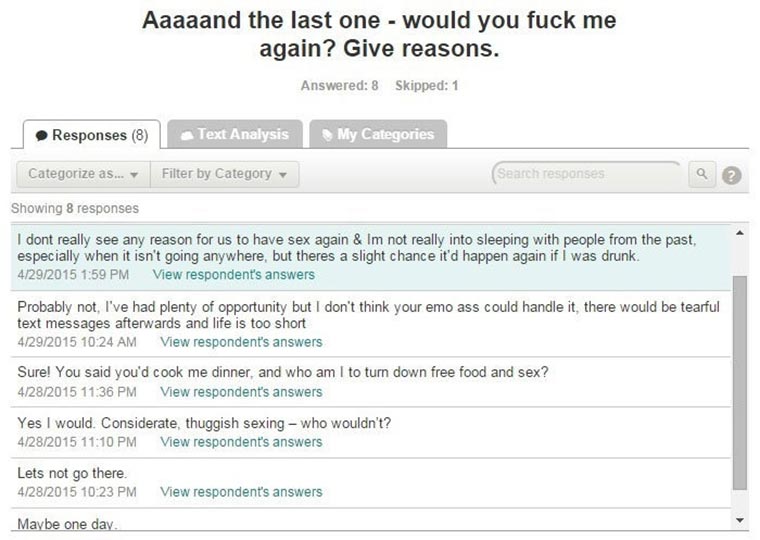
Task: Select the Responses (8) tab
Action: (x=90, y=135)
